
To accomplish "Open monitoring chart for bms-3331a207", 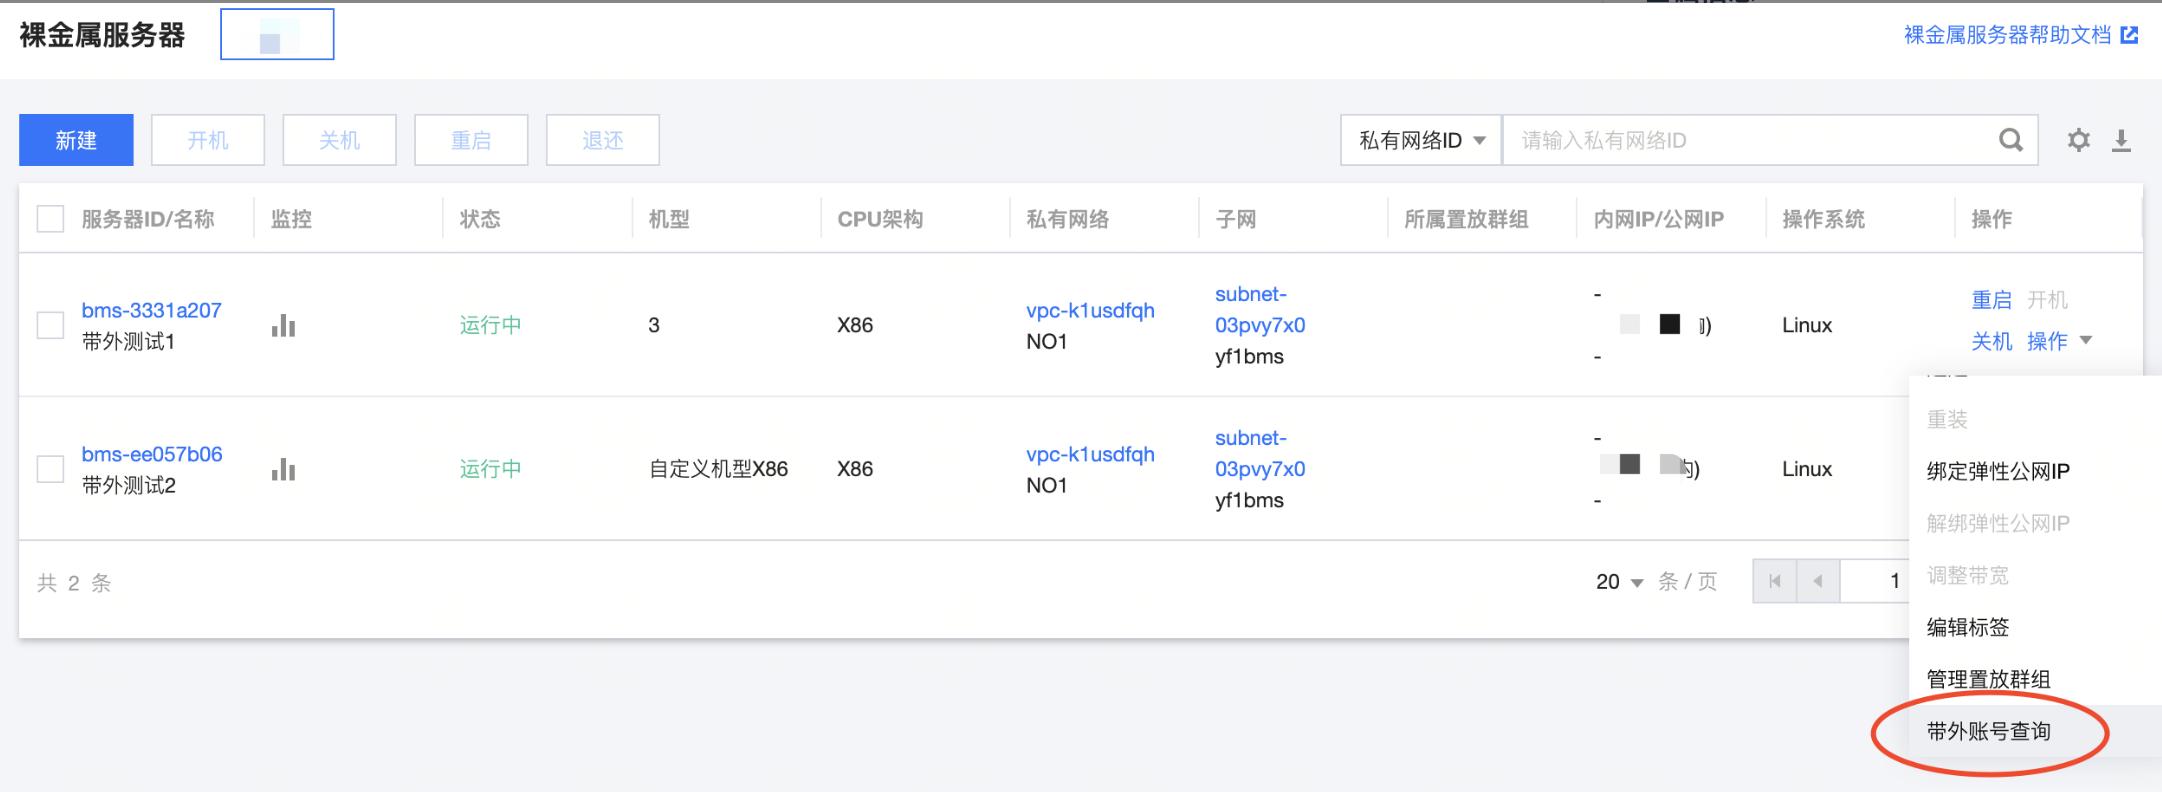I will point(283,325).
